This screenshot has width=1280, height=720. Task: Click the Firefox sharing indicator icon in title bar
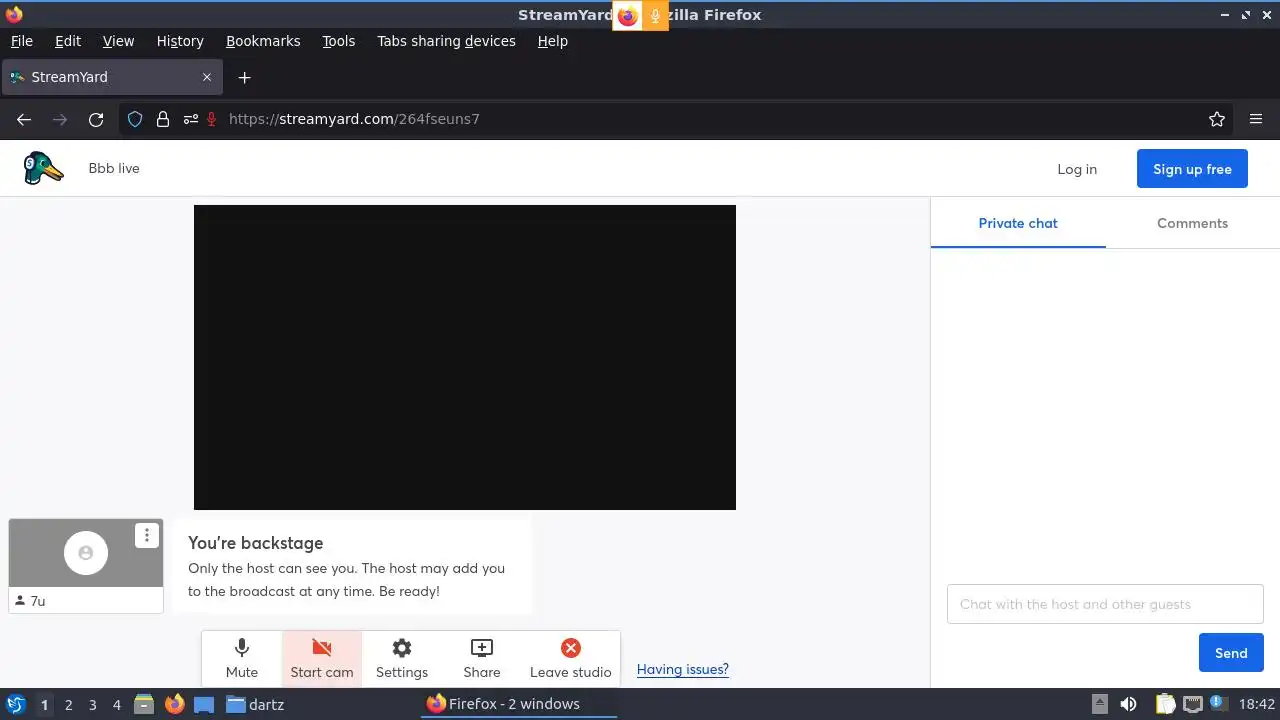[x=627, y=15]
